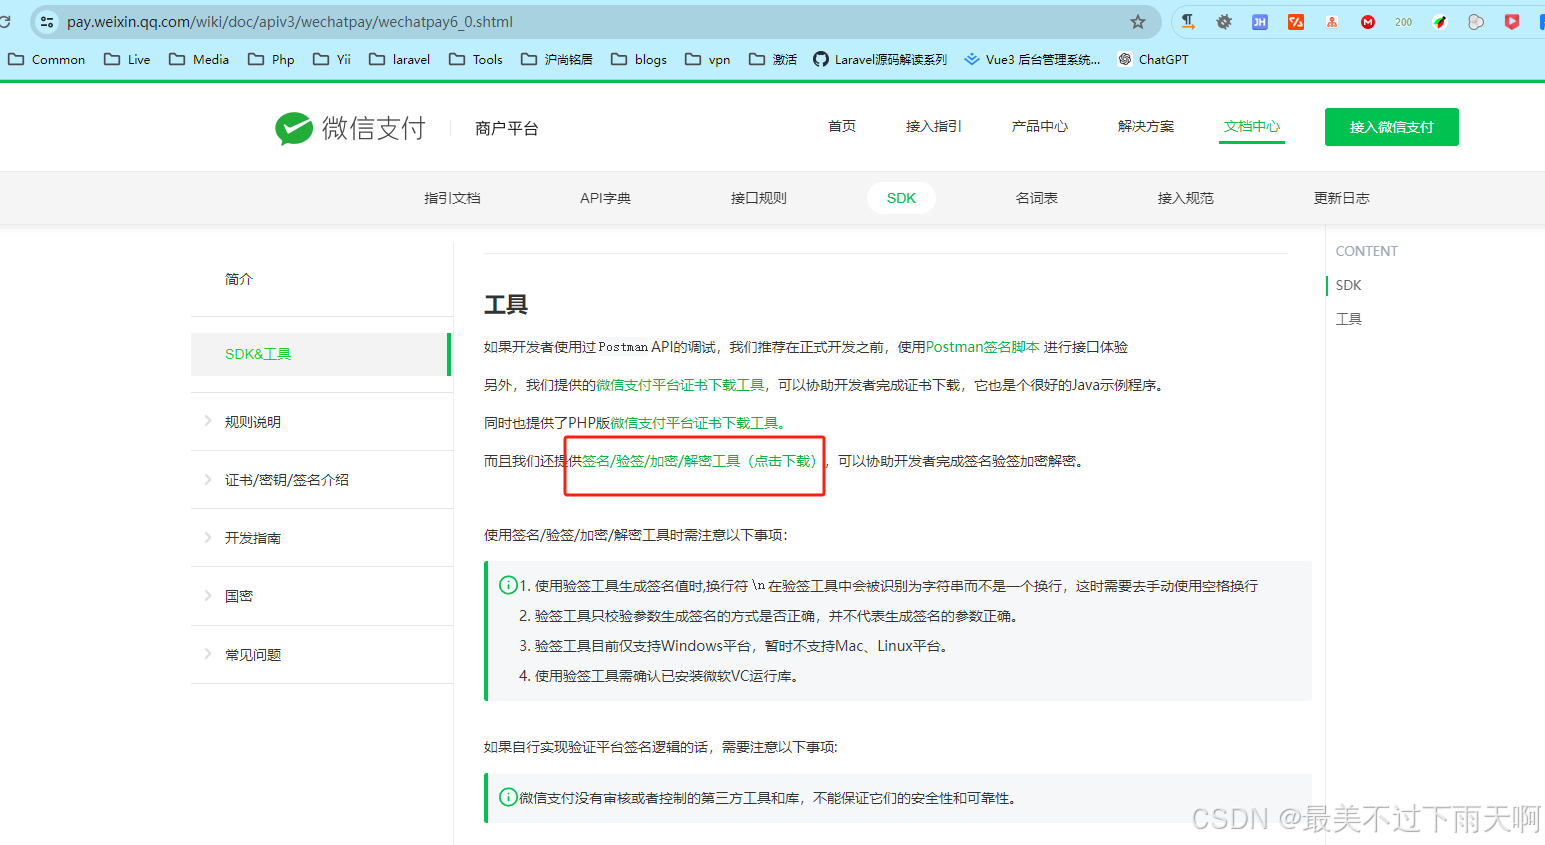Open the Yii bookmarks folder
The width and height of the screenshot is (1545, 845).
pos(332,60)
